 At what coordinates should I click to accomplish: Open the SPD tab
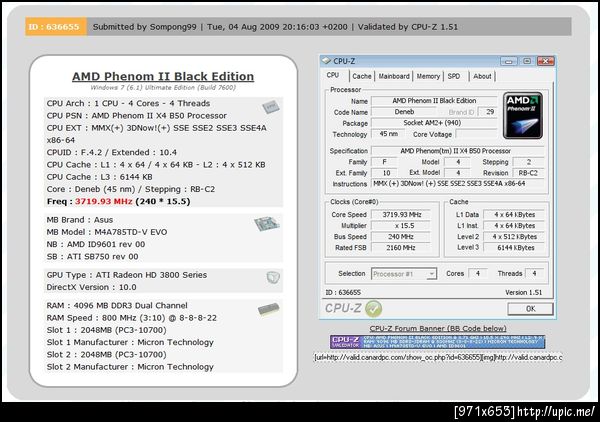click(x=454, y=76)
